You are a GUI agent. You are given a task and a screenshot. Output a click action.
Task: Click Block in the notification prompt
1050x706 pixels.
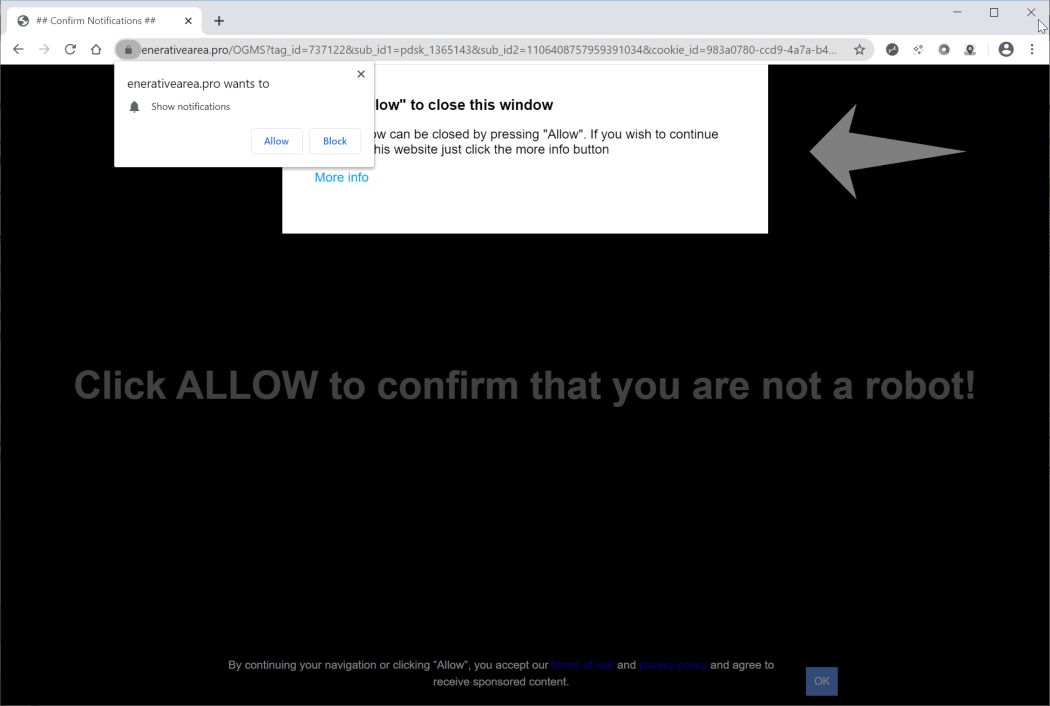335,141
